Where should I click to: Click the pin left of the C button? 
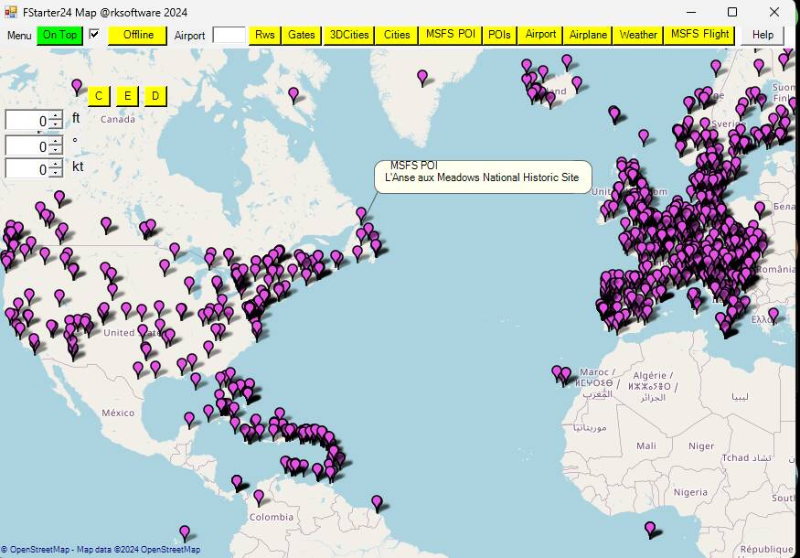[x=77, y=86]
